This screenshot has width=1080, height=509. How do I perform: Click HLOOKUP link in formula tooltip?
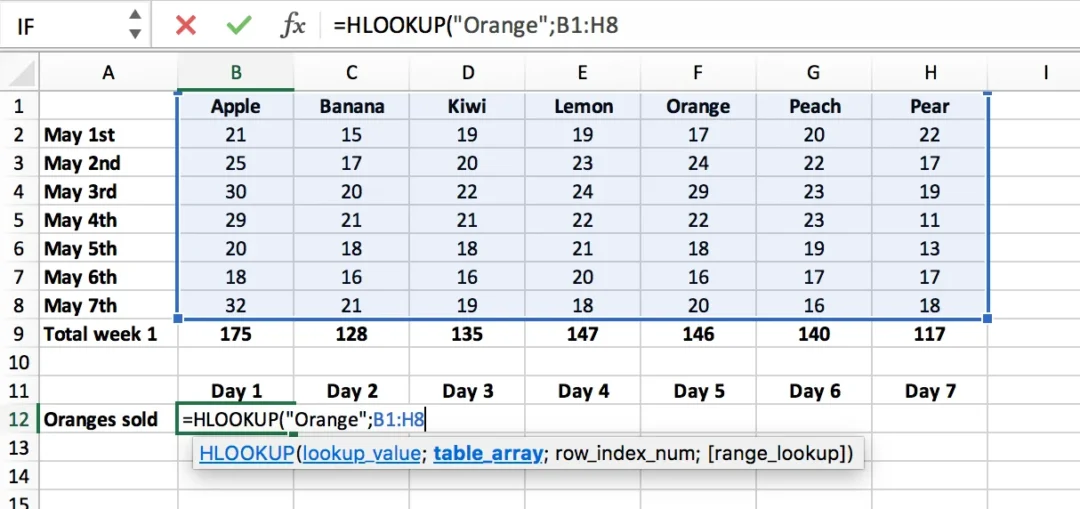246,453
